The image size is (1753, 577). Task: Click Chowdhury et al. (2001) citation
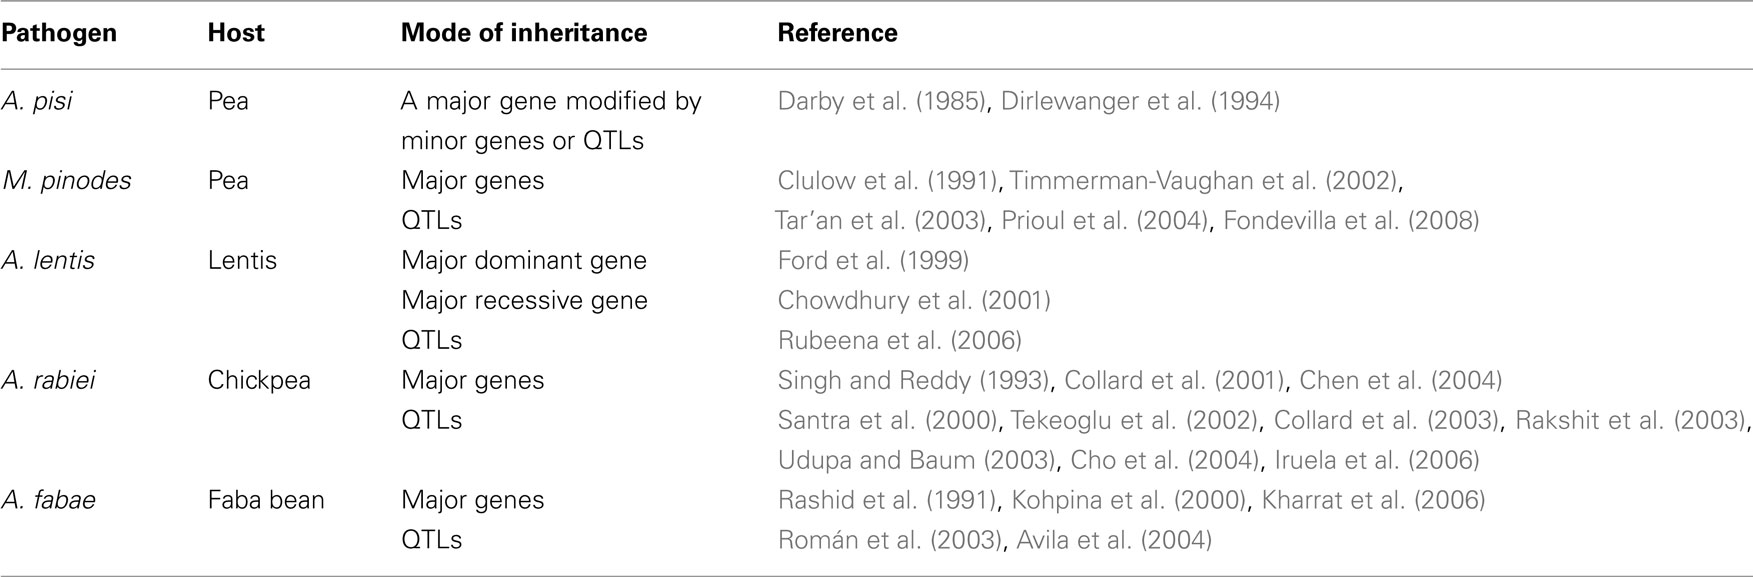point(914,301)
